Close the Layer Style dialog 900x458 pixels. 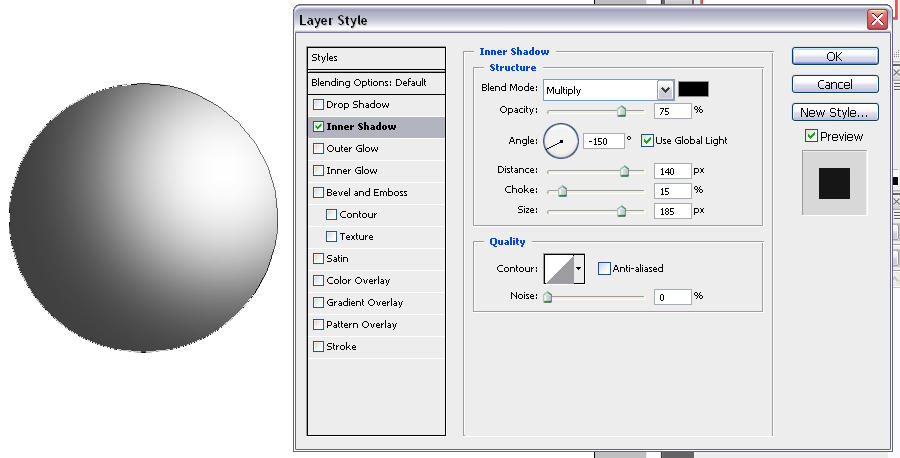coord(877,20)
